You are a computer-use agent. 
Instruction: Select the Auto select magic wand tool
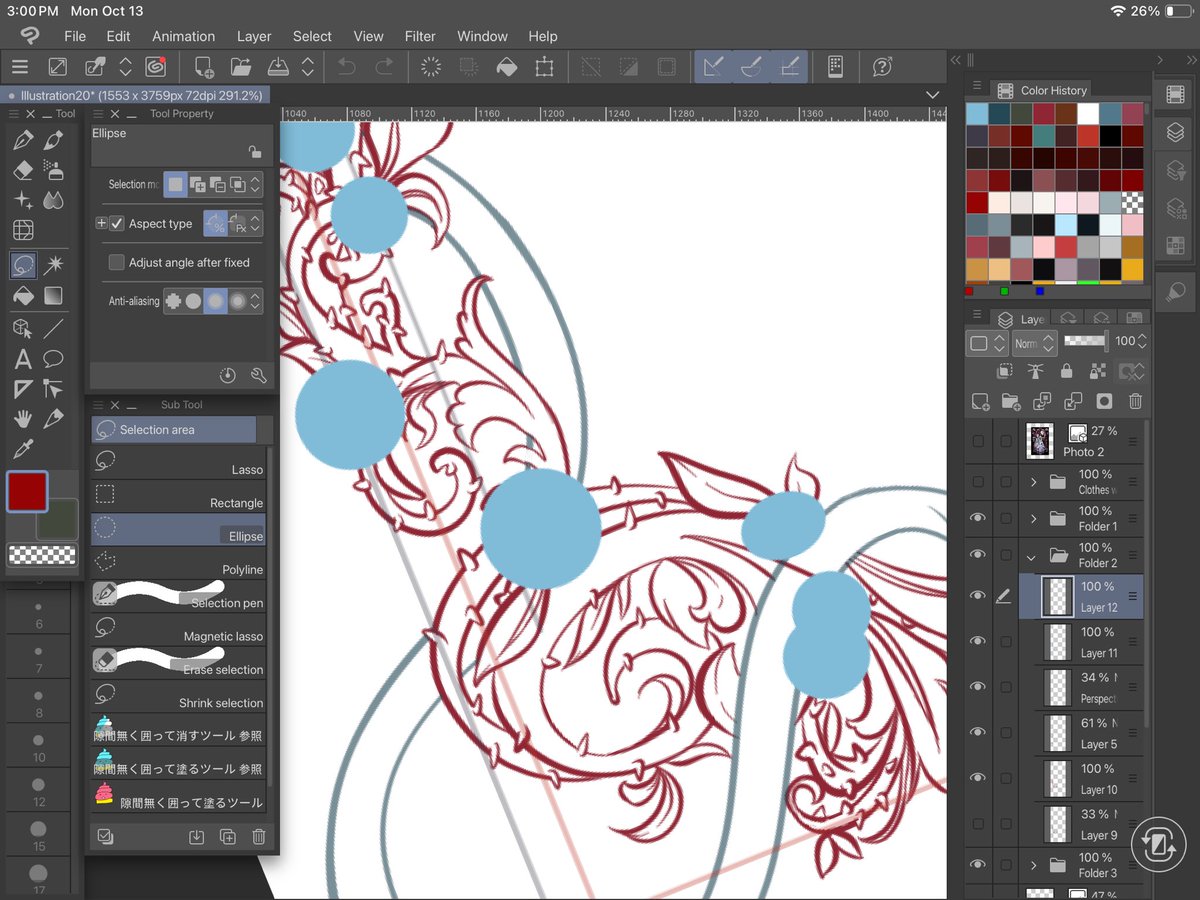click(x=54, y=264)
